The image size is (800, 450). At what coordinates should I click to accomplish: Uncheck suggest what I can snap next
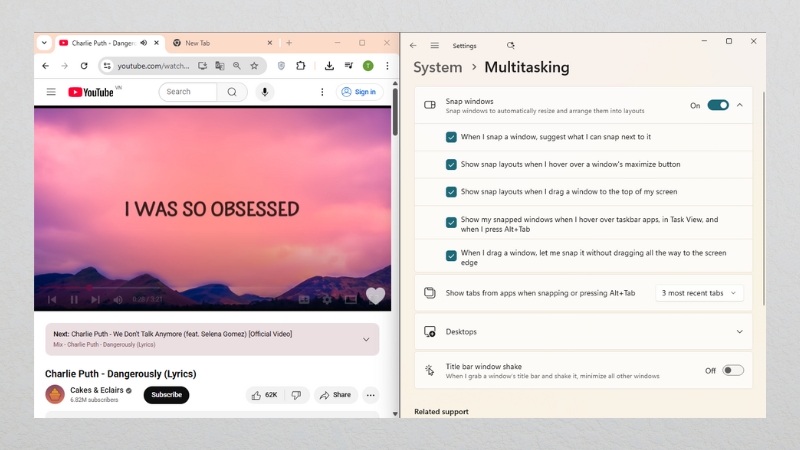451,137
